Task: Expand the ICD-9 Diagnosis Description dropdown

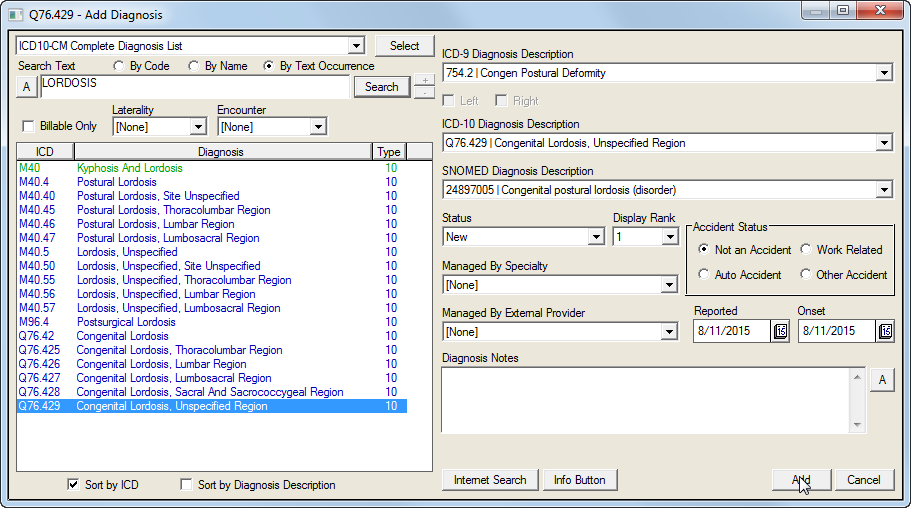Action: pyautogui.click(x=883, y=73)
